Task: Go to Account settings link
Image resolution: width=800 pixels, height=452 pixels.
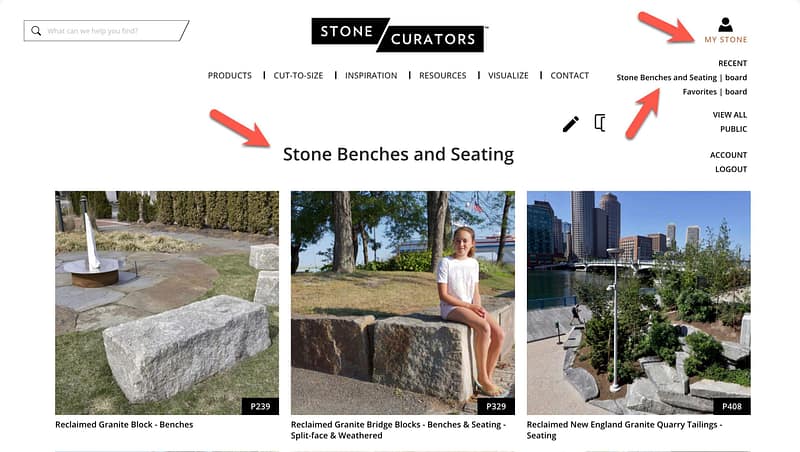Action: pos(728,155)
